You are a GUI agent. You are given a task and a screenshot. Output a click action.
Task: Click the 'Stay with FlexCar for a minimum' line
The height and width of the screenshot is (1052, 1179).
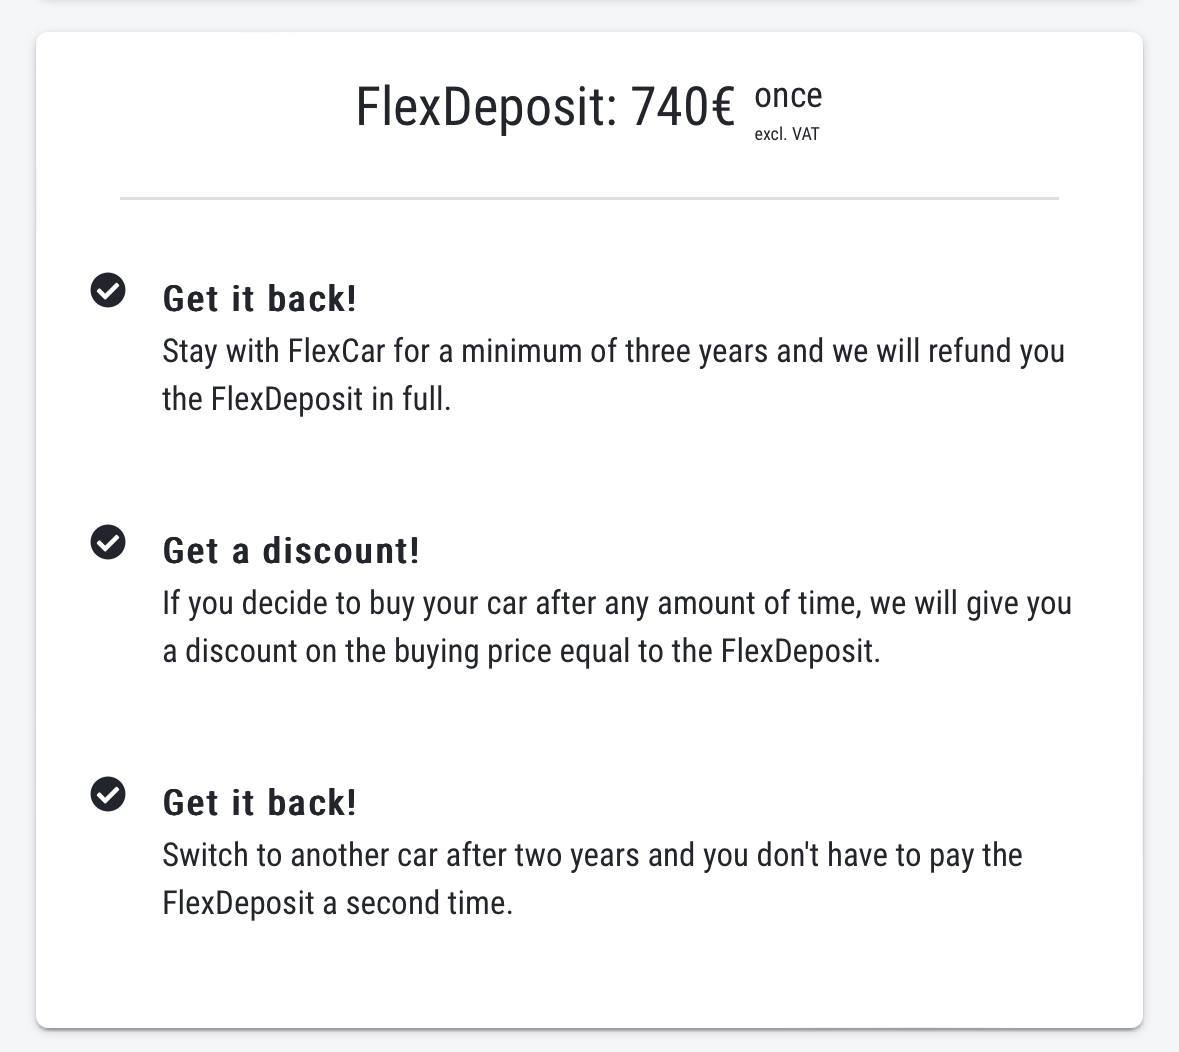pos(613,352)
